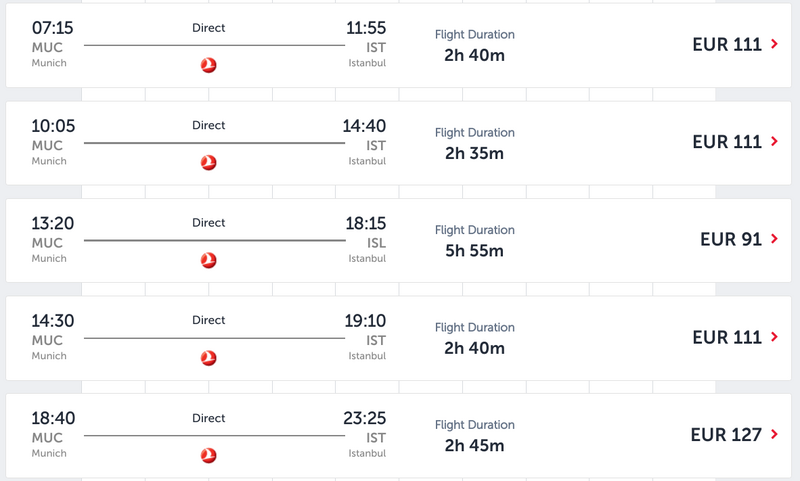Expand the 14:30 flight via red chevron
Screen dimensions: 800x481
774,337
